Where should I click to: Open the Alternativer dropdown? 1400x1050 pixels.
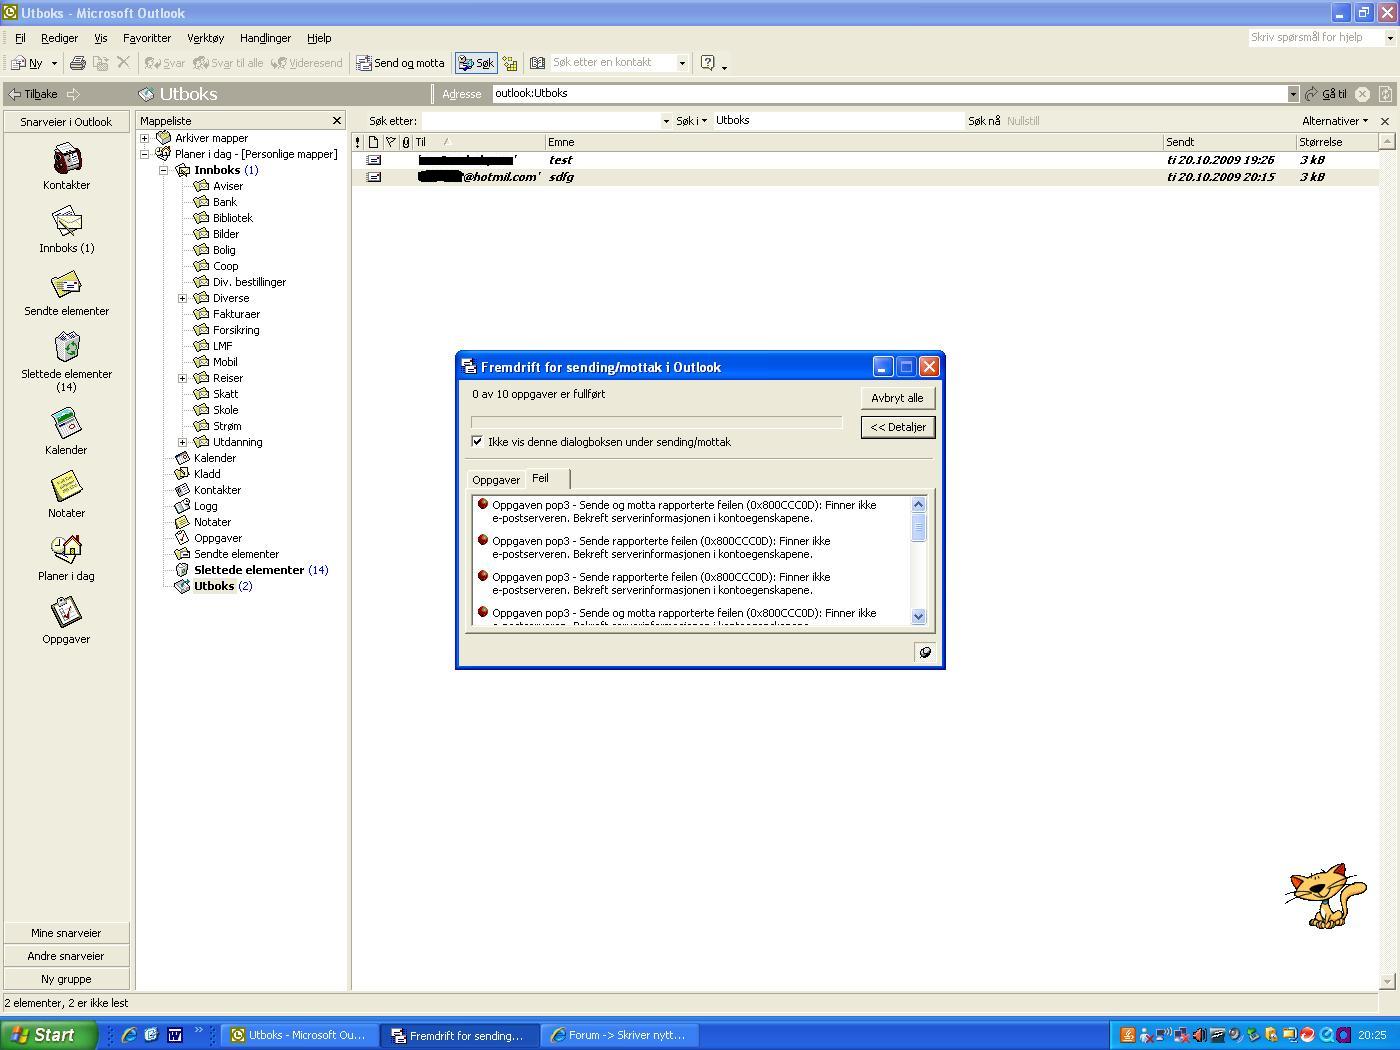1335,121
